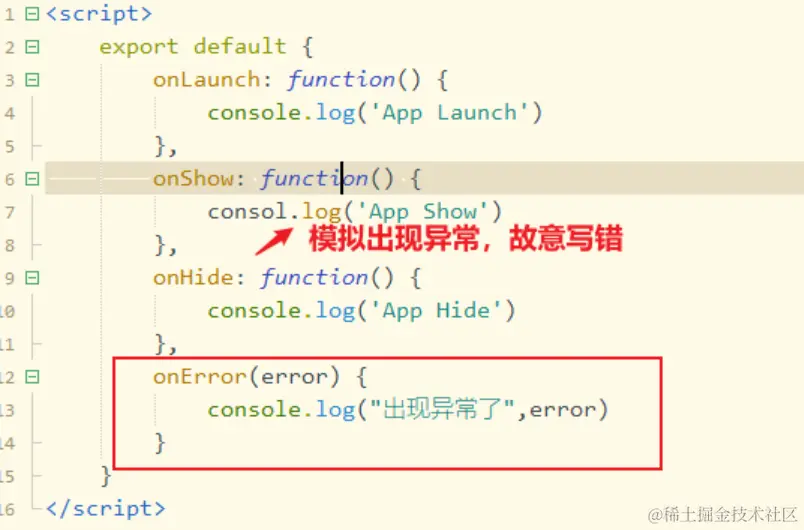Screen dimensions: 804x530
Task: Click the closing script tag
Action: pos(106,508)
